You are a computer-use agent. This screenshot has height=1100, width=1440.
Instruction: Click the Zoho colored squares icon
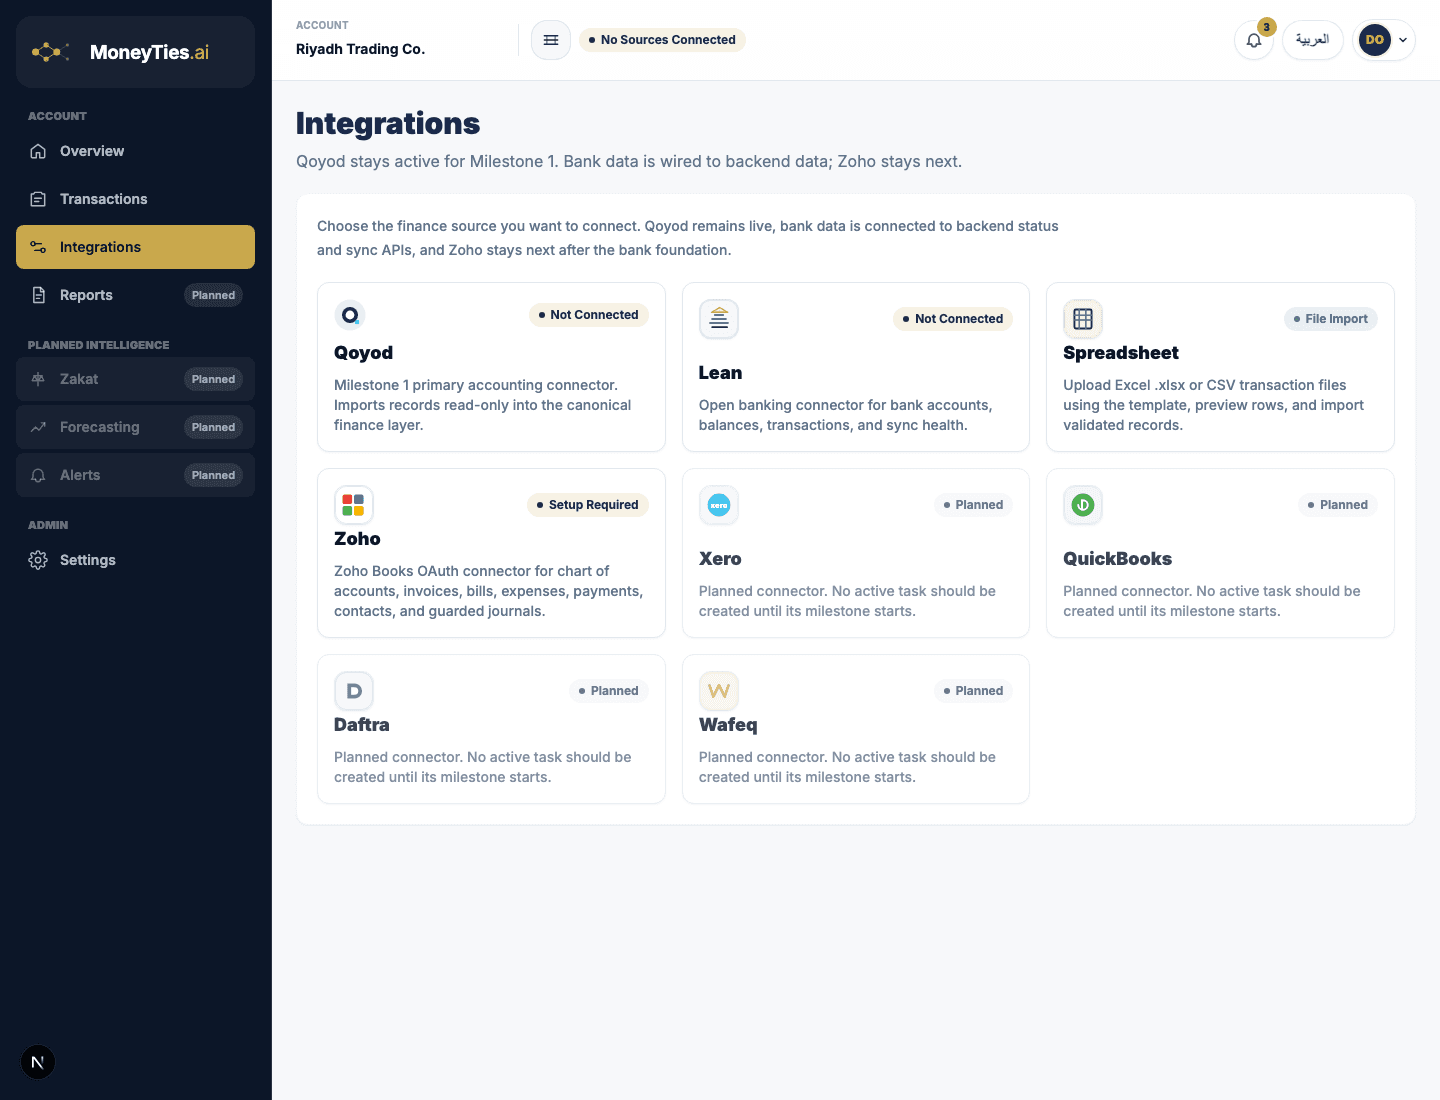click(x=354, y=505)
